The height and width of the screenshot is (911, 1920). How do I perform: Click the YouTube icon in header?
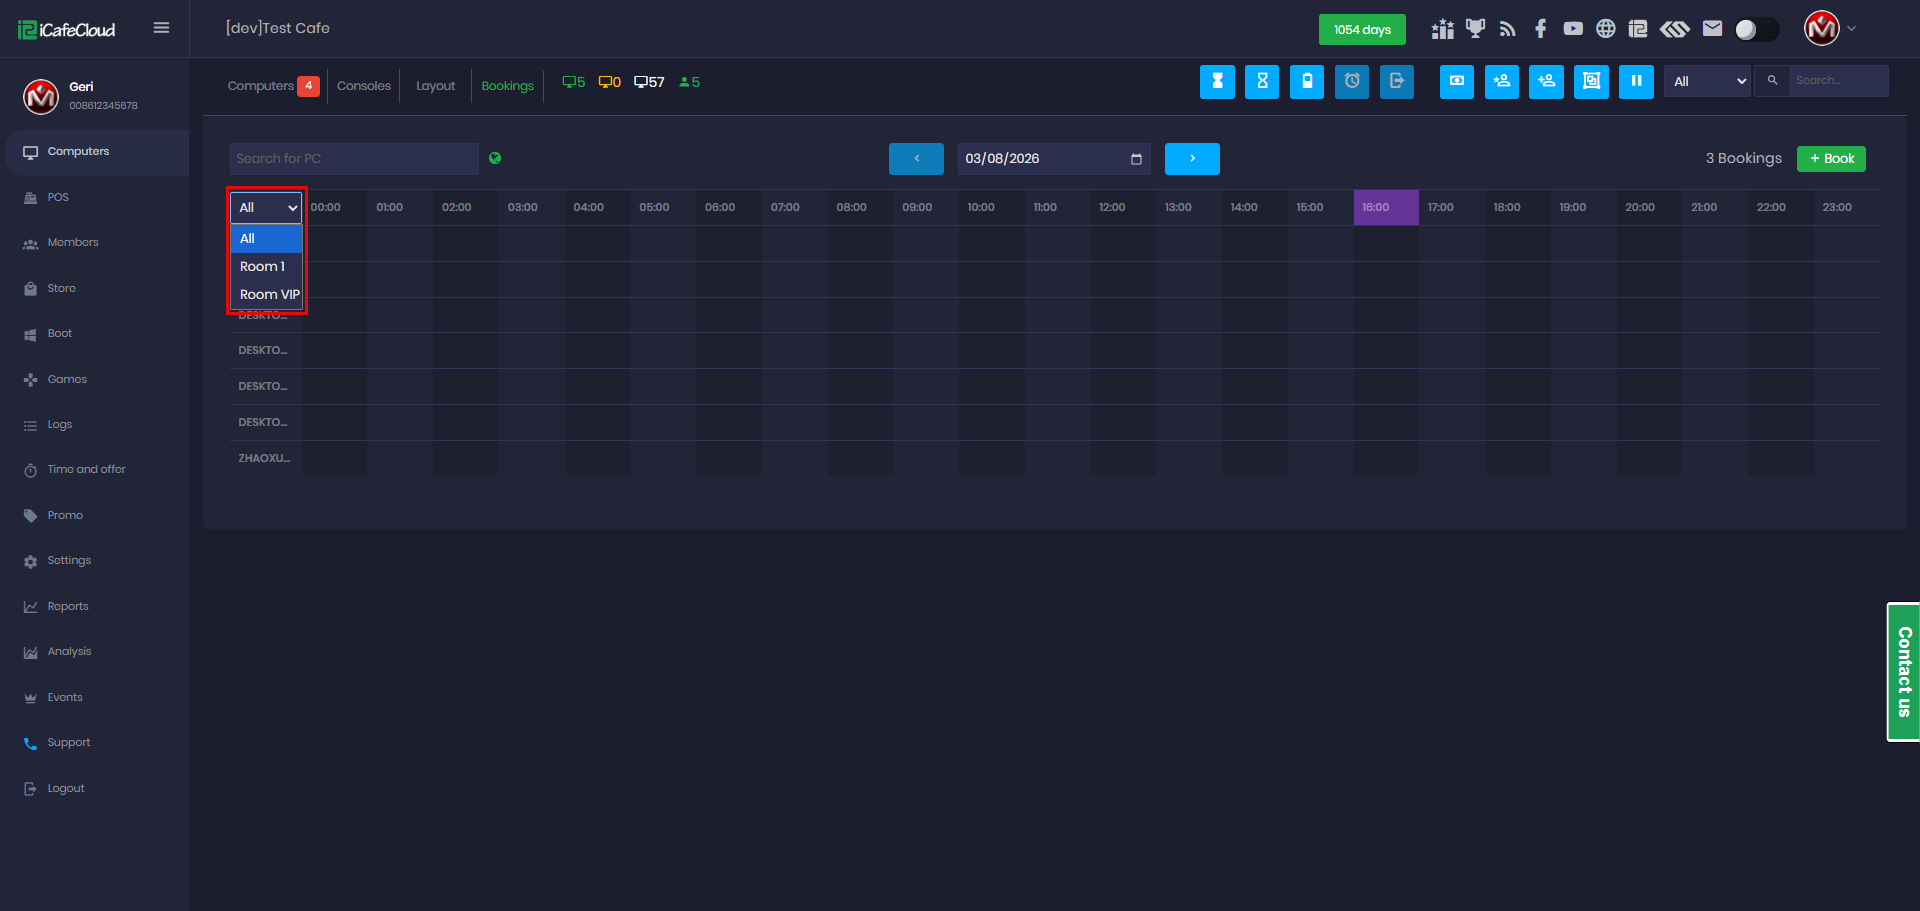pyautogui.click(x=1573, y=29)
